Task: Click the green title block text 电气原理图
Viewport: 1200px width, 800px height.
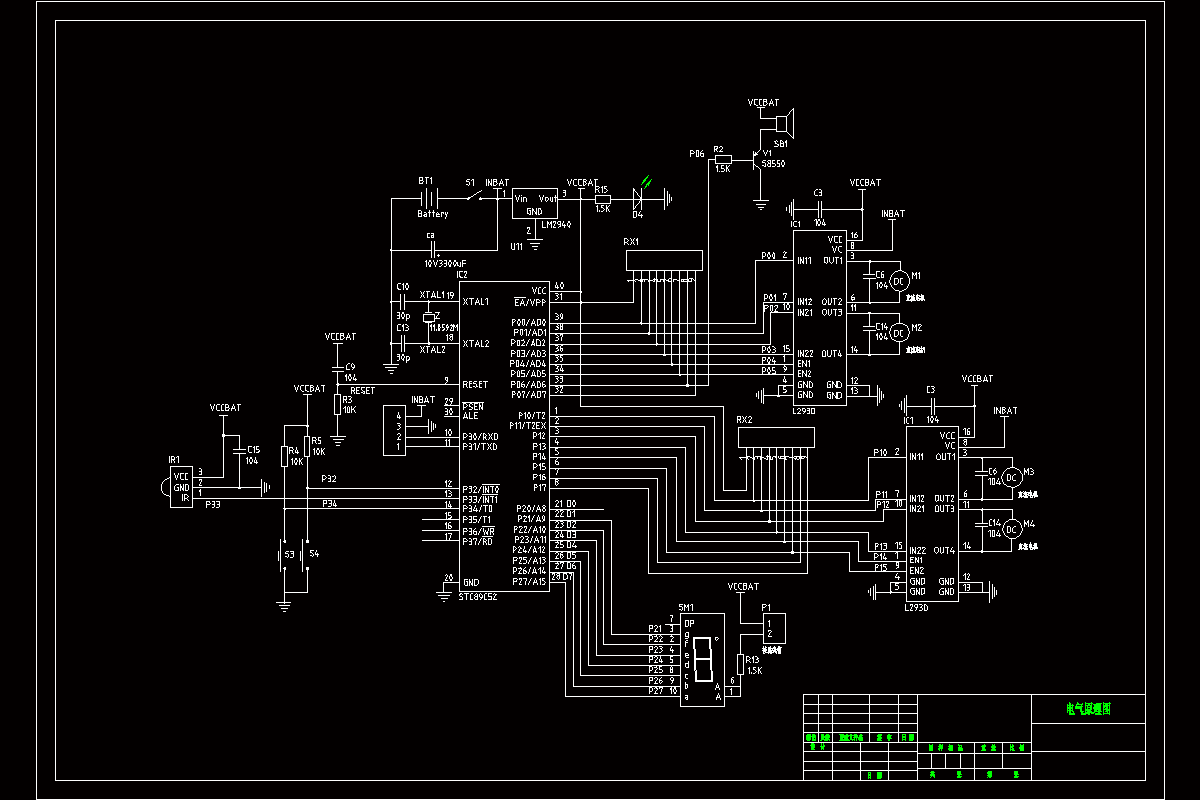Action: 1089,709
